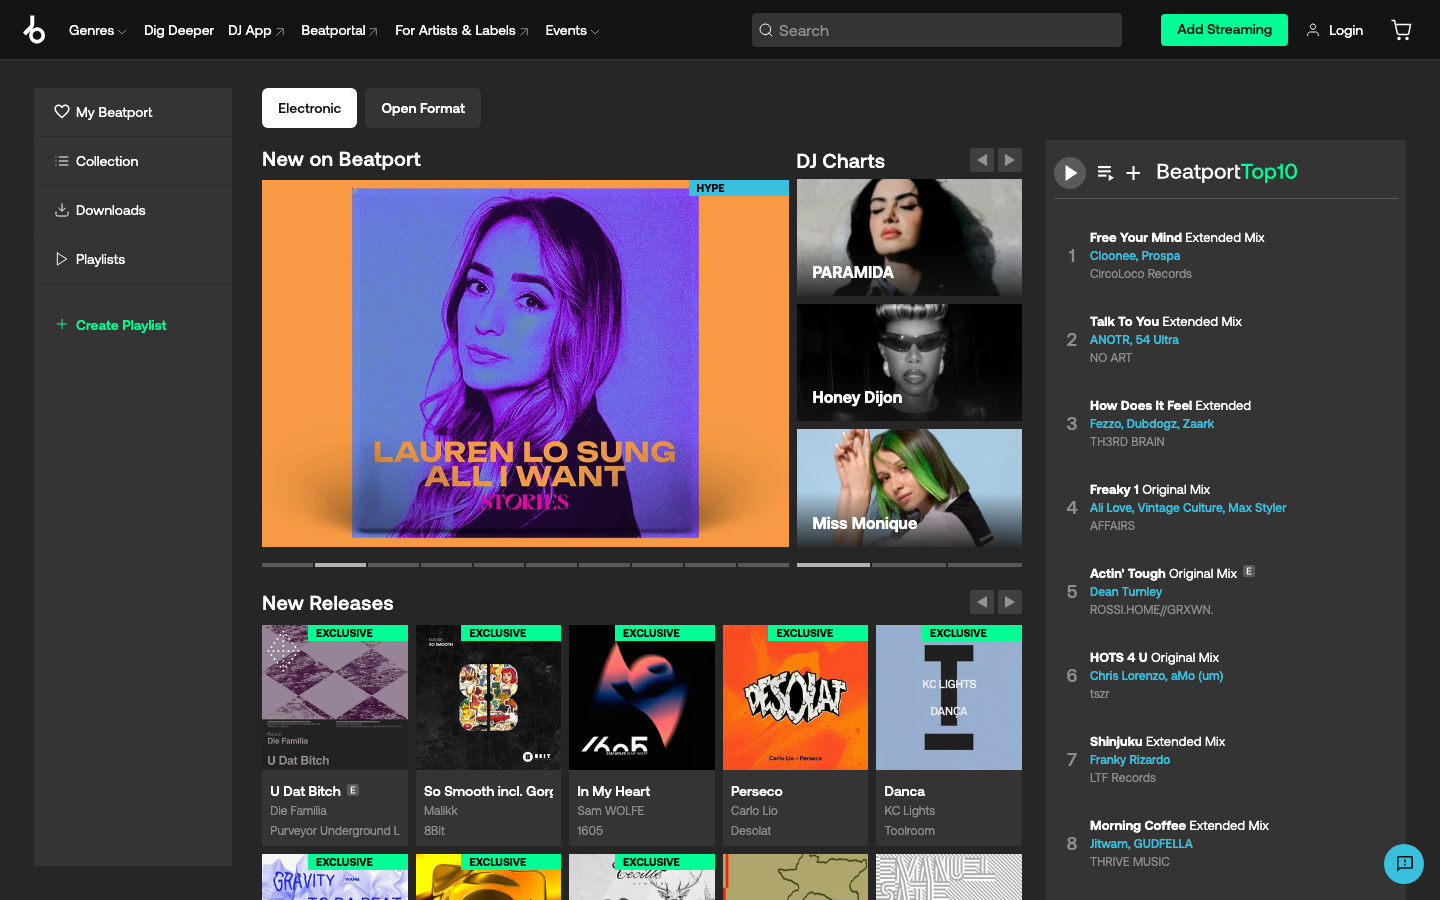Open Franky Rizardo artist link

1130,760
